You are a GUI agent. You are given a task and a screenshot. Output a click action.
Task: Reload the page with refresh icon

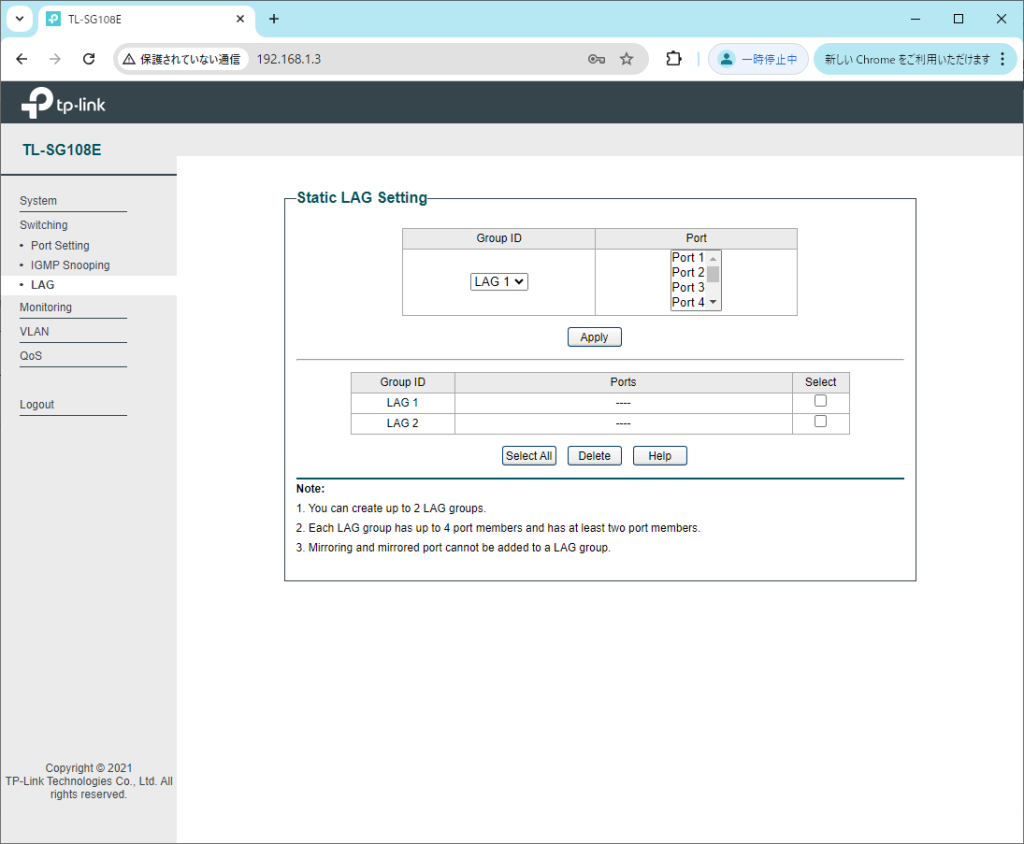coord(88,59)
